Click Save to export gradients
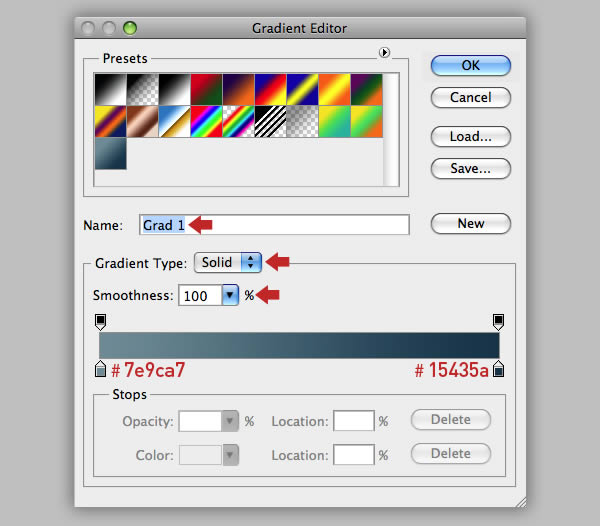Image resolution: width=600 pixels, height=526 pixels. pyautogui.click(x=471, y=169)
